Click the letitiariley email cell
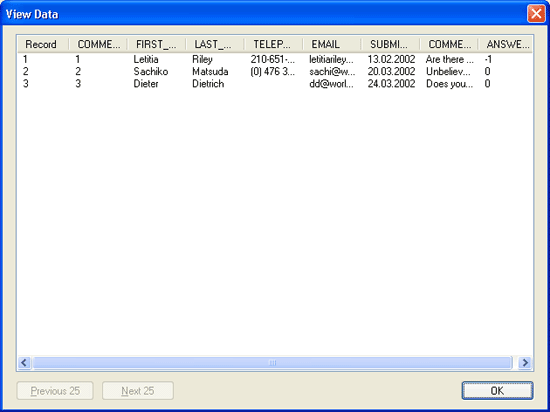The height and width of the screenshot is (412, 550). pyautogui.click(x=331, y=59)
